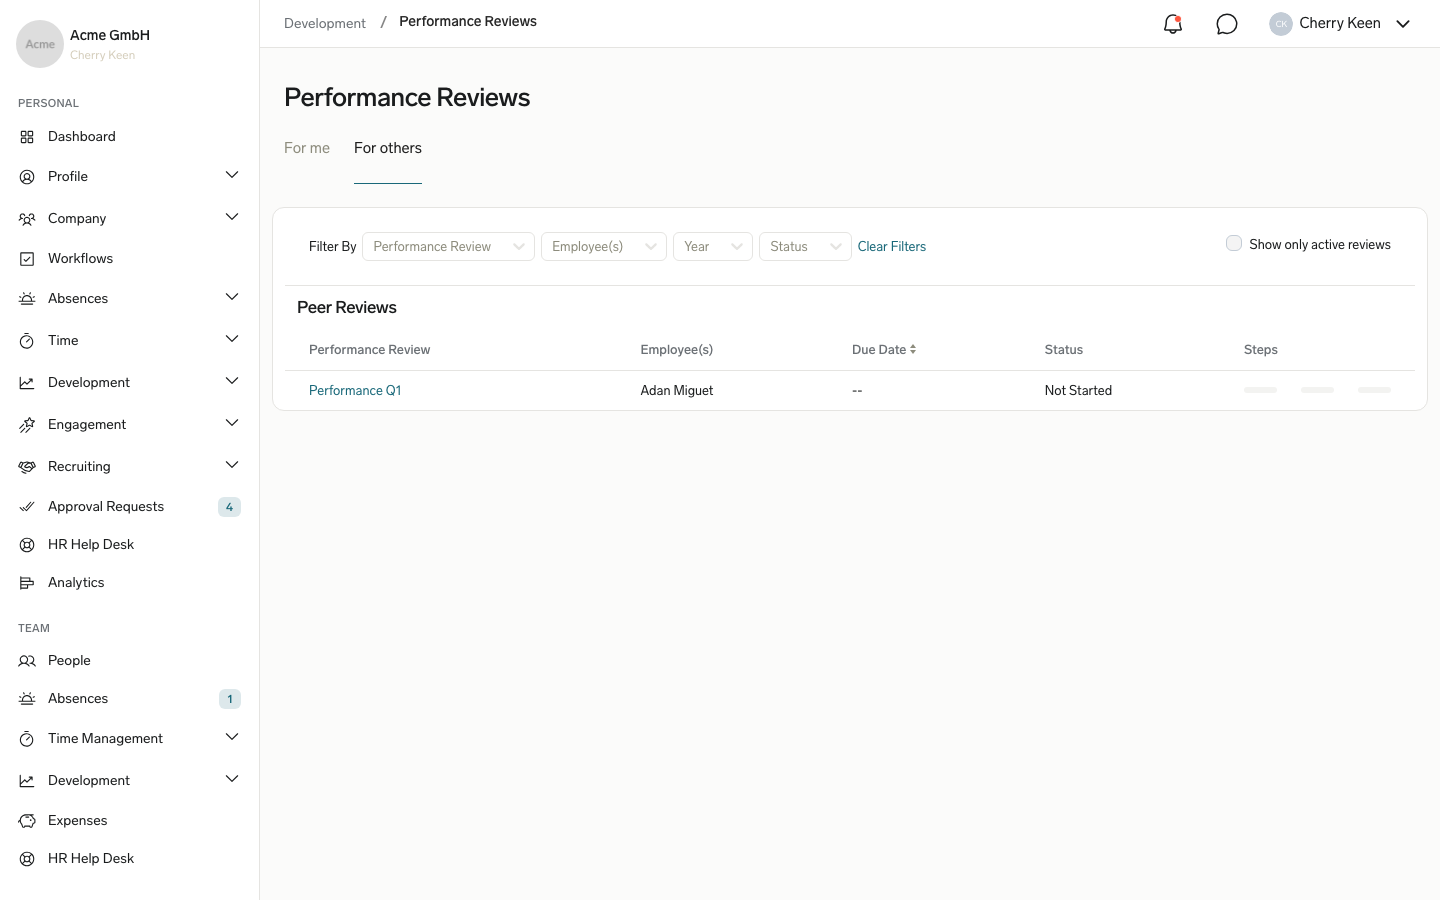Viewport: 1440px width, 900px height.
Task: Click the team People icon
Action: pos(27,661)
